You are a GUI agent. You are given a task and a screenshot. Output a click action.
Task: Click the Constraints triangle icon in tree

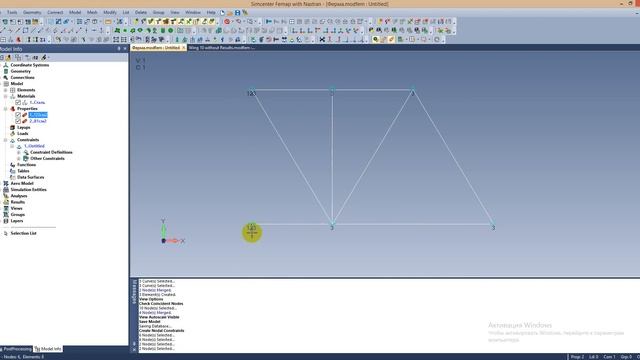[x=12, y=140]
